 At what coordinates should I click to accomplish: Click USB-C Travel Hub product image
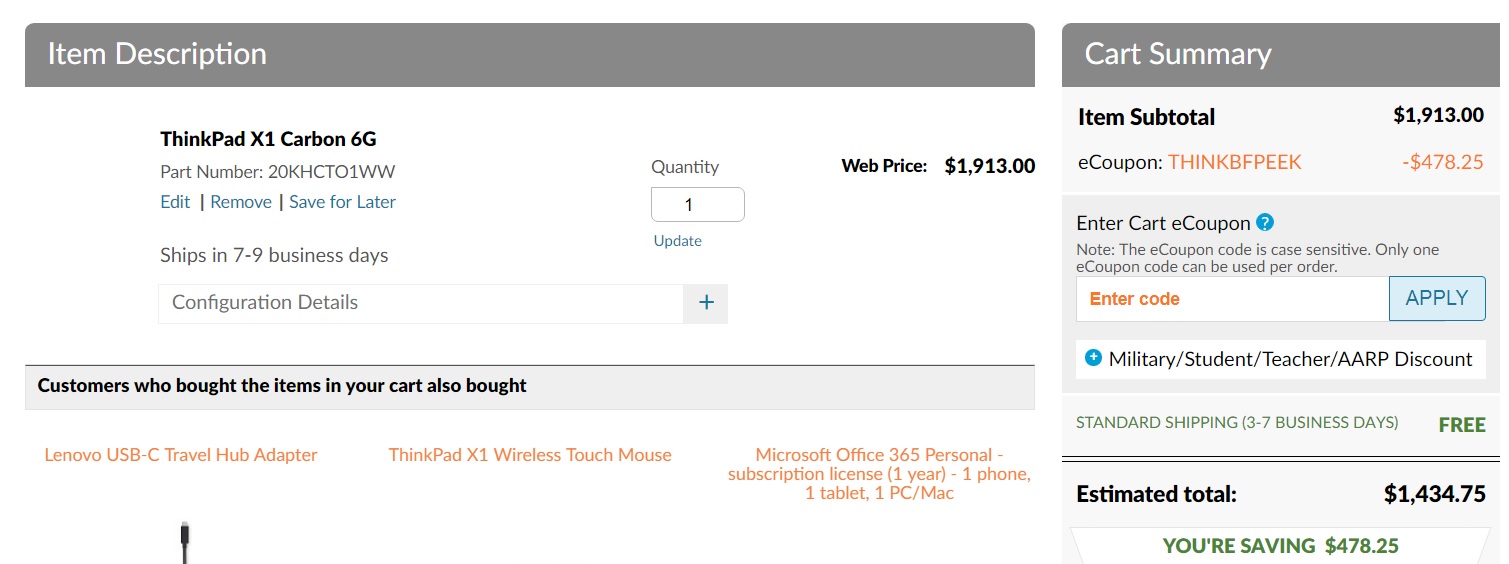(184, 542)
